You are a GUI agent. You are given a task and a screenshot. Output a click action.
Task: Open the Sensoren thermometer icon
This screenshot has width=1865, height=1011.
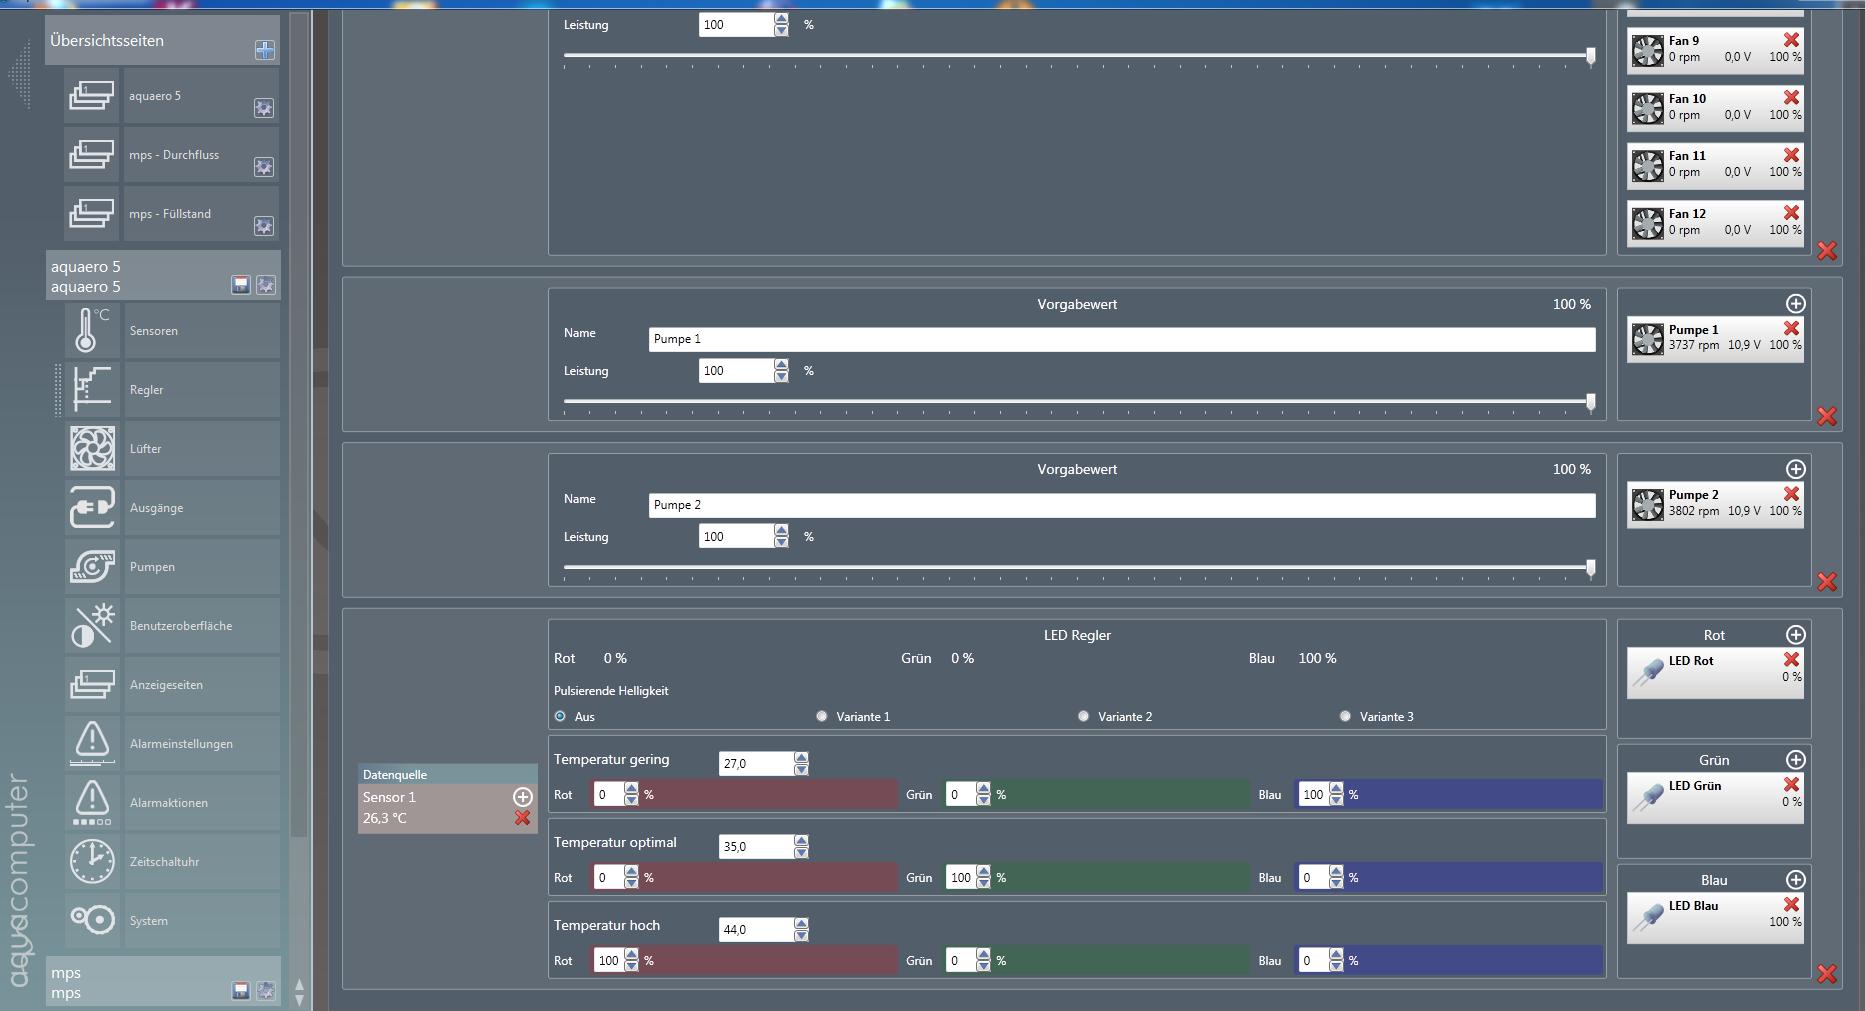92,331
